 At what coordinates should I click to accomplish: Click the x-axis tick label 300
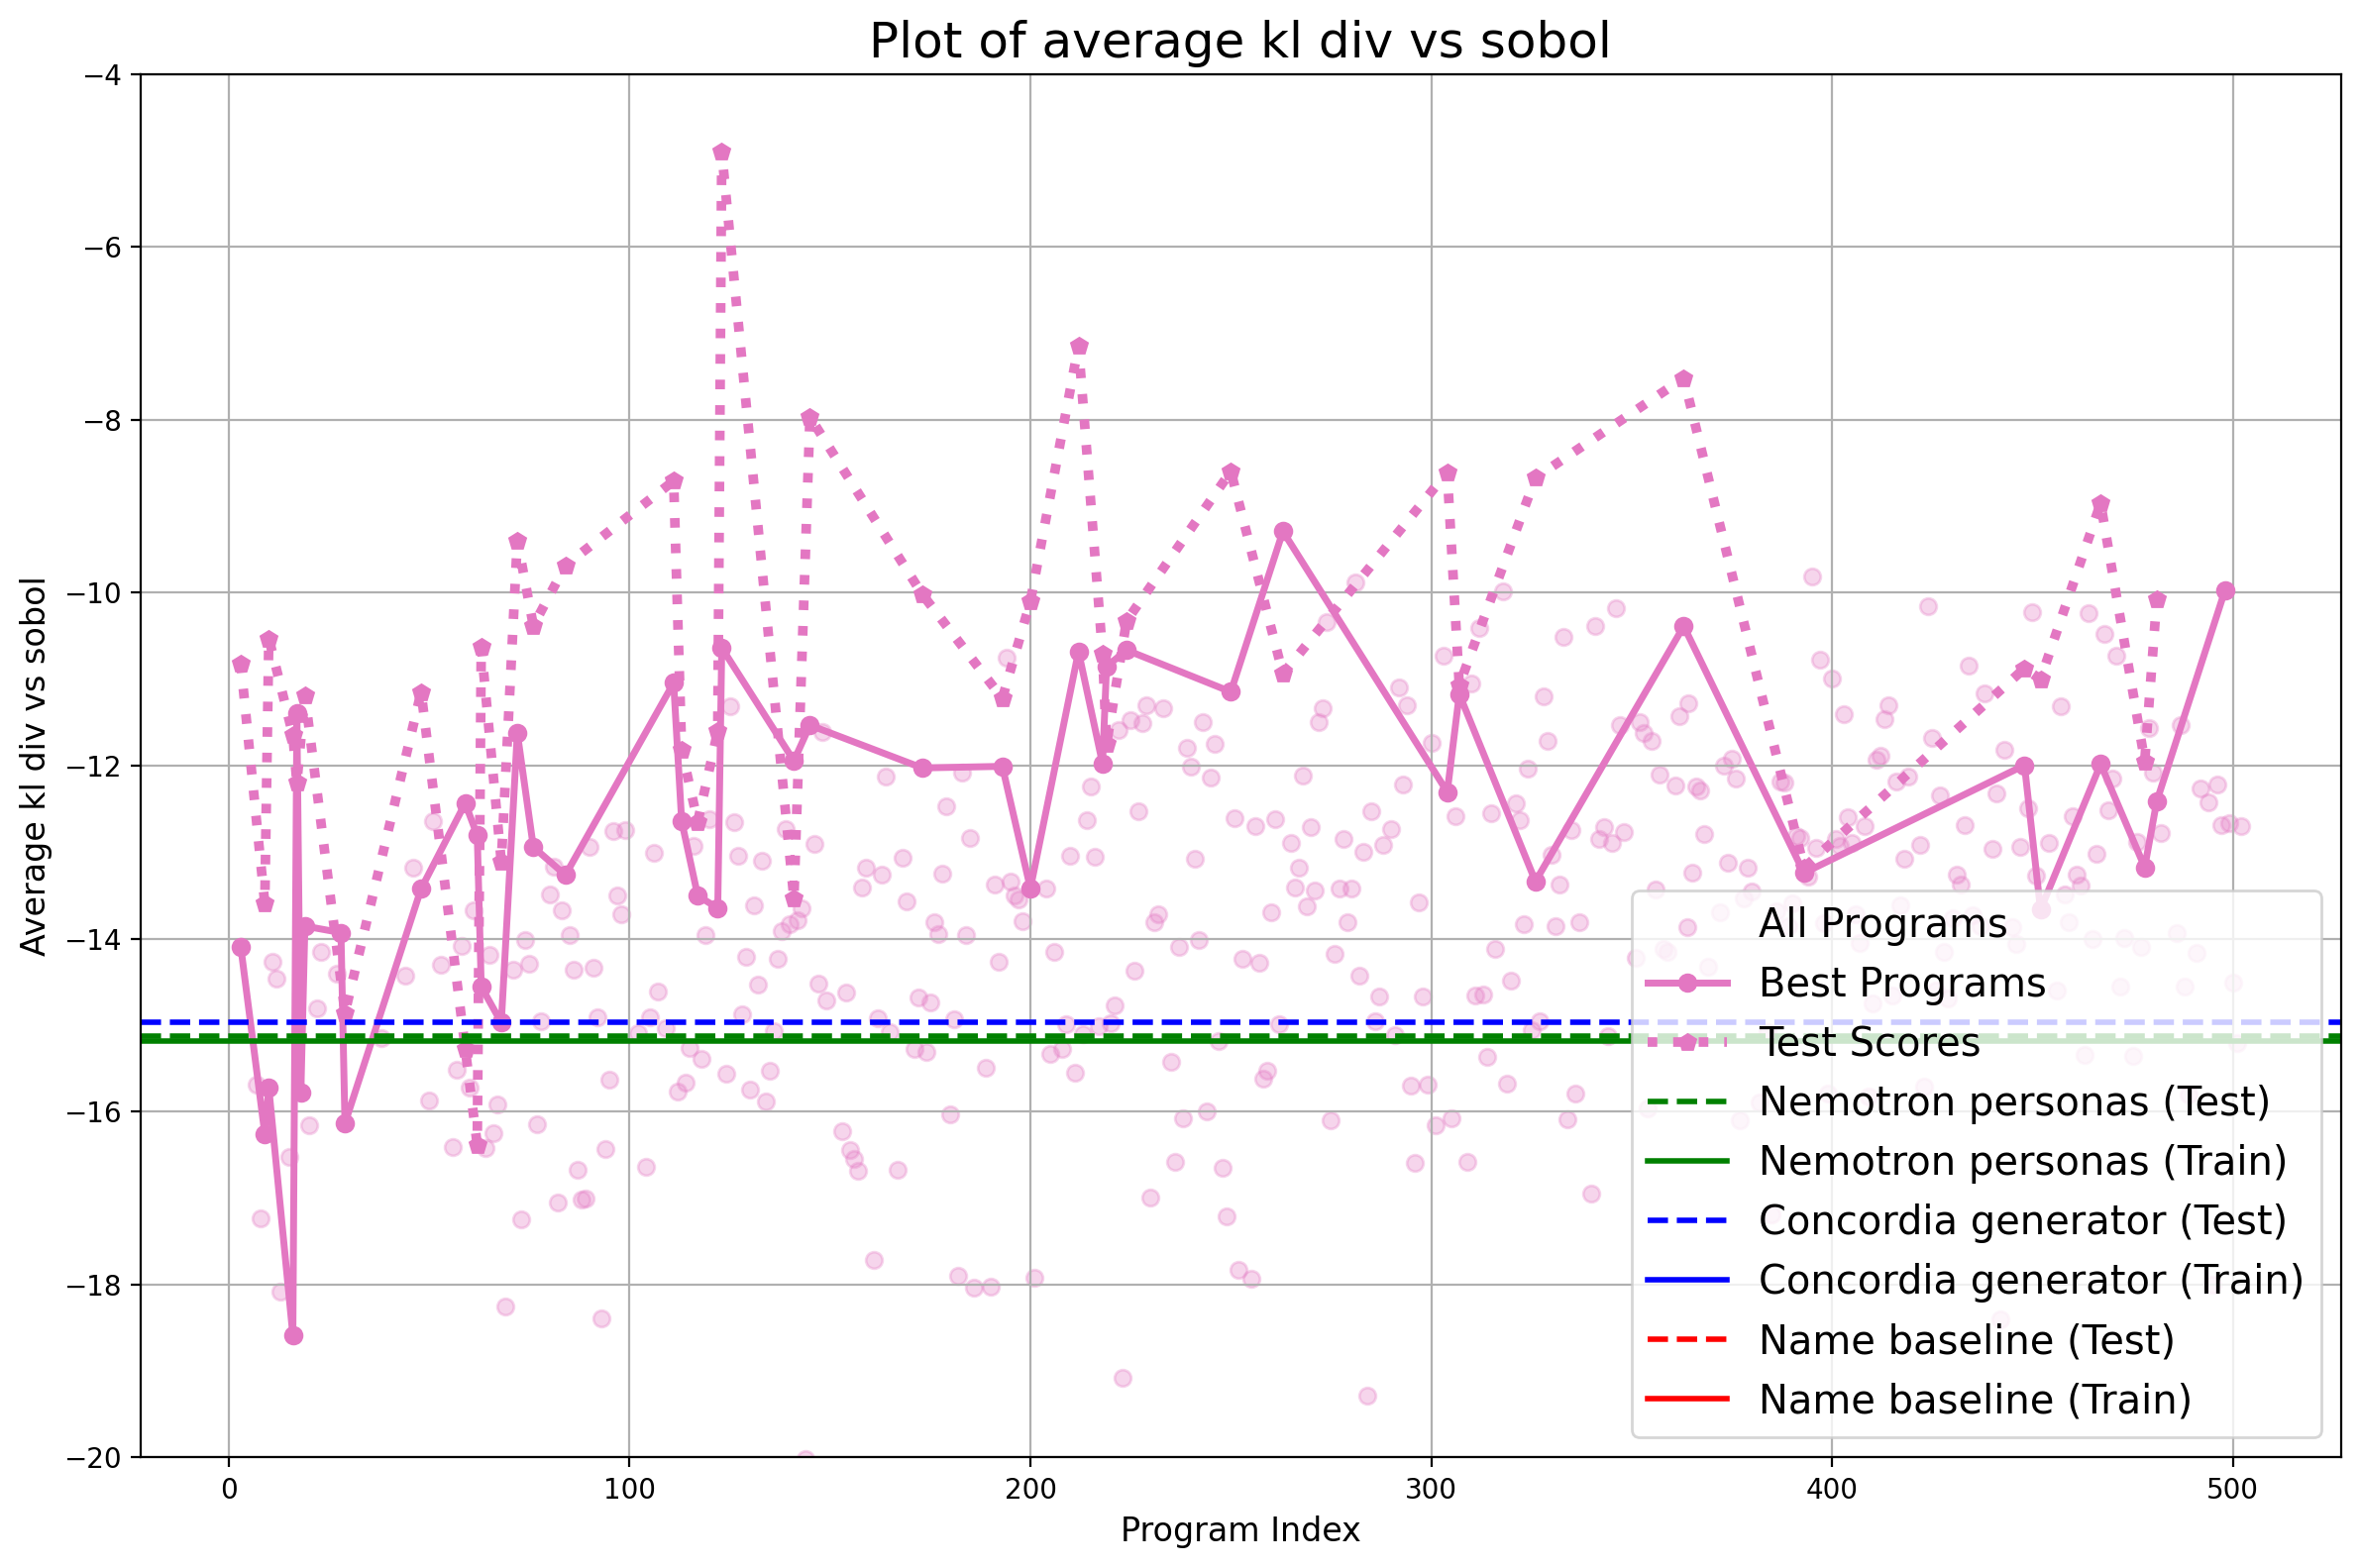point(1431,1489)
